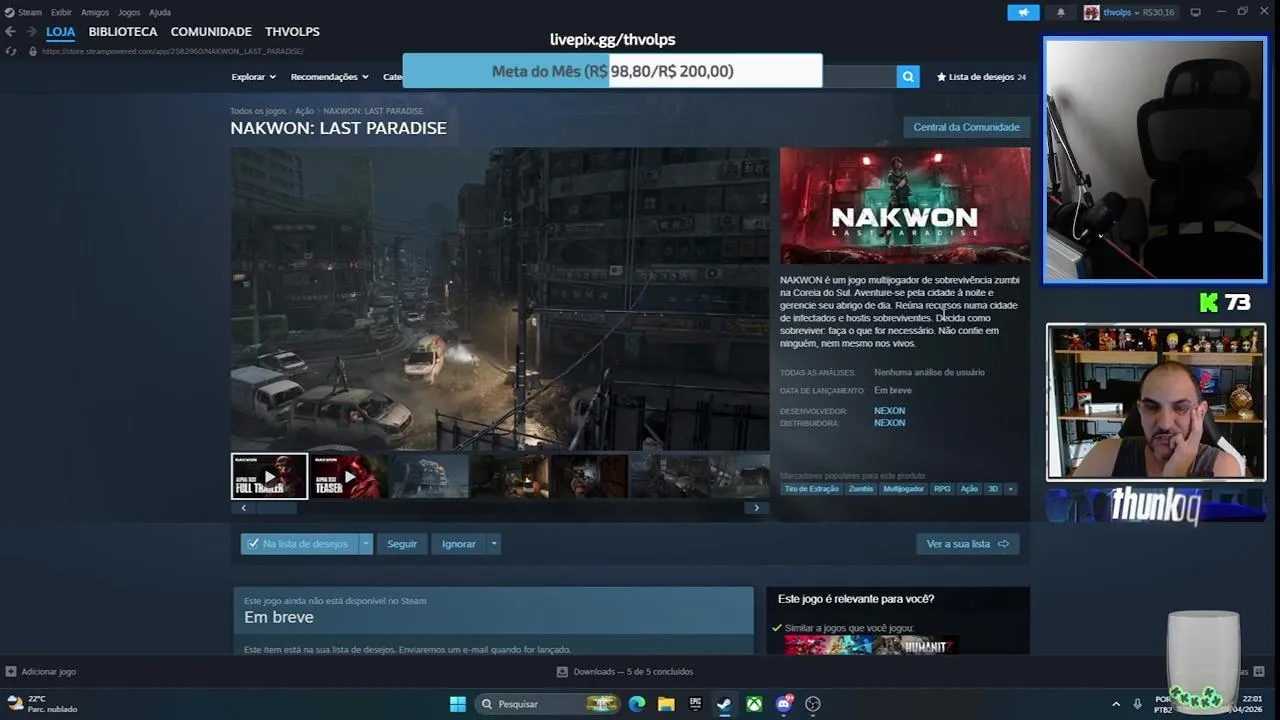The width and height of the screenshot is (1280, 720).
Task: Select the 3D tag
Action: coord(993,489)
